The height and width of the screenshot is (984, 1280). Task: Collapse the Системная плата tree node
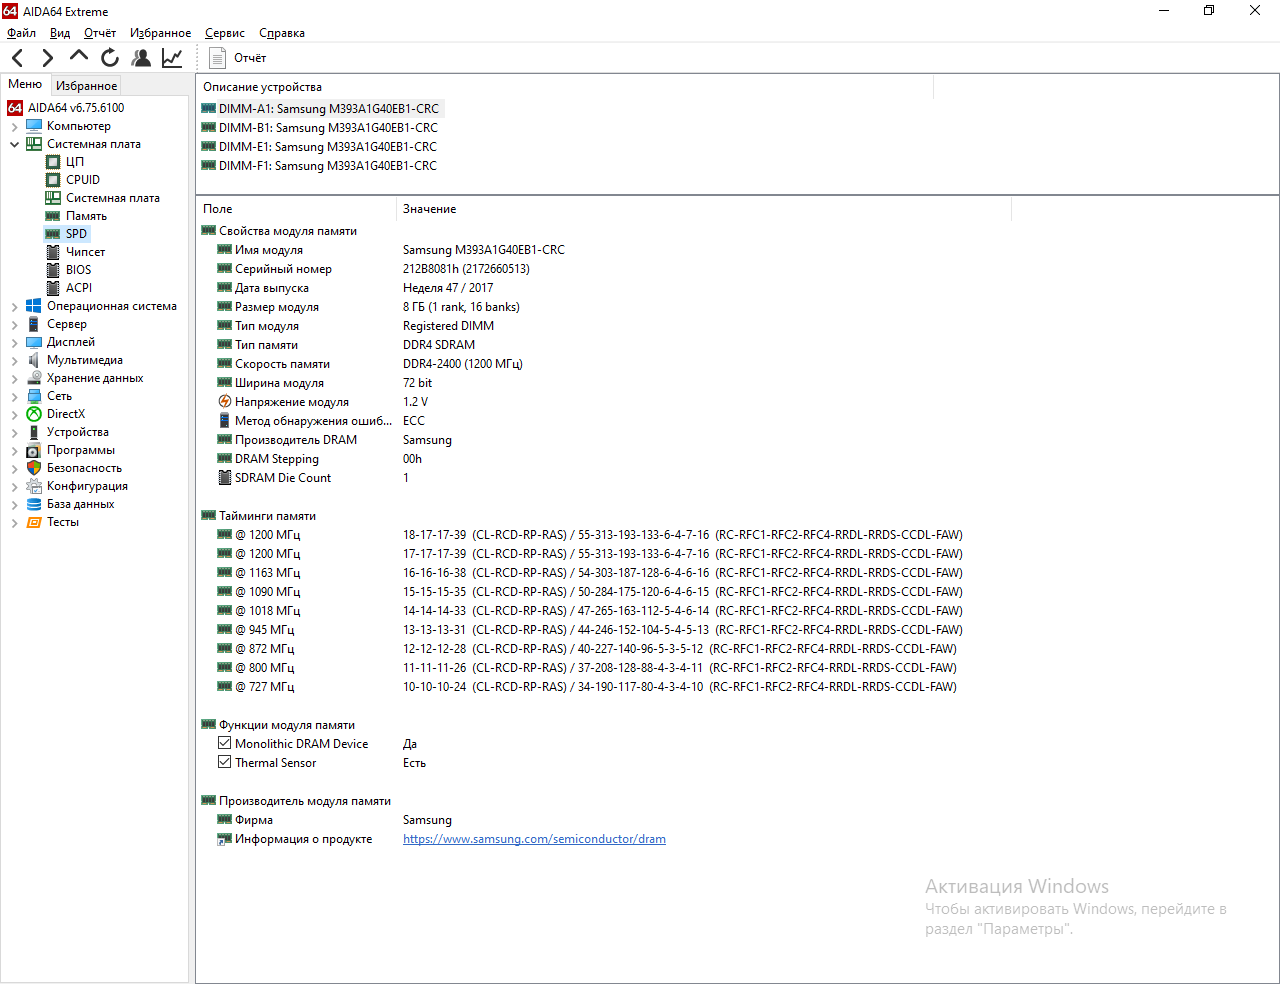coord(14,144)
